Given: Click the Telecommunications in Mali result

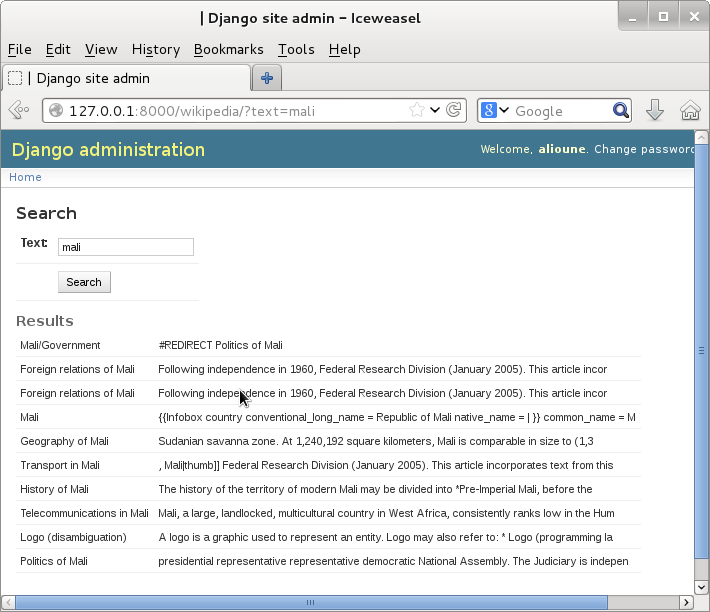Looking at the screenshot, I should coord(84,513).
